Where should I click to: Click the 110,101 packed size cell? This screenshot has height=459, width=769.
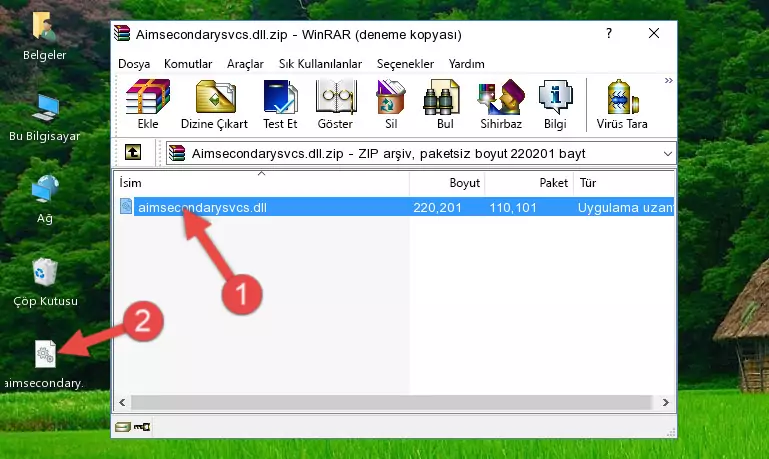(513, 208)
